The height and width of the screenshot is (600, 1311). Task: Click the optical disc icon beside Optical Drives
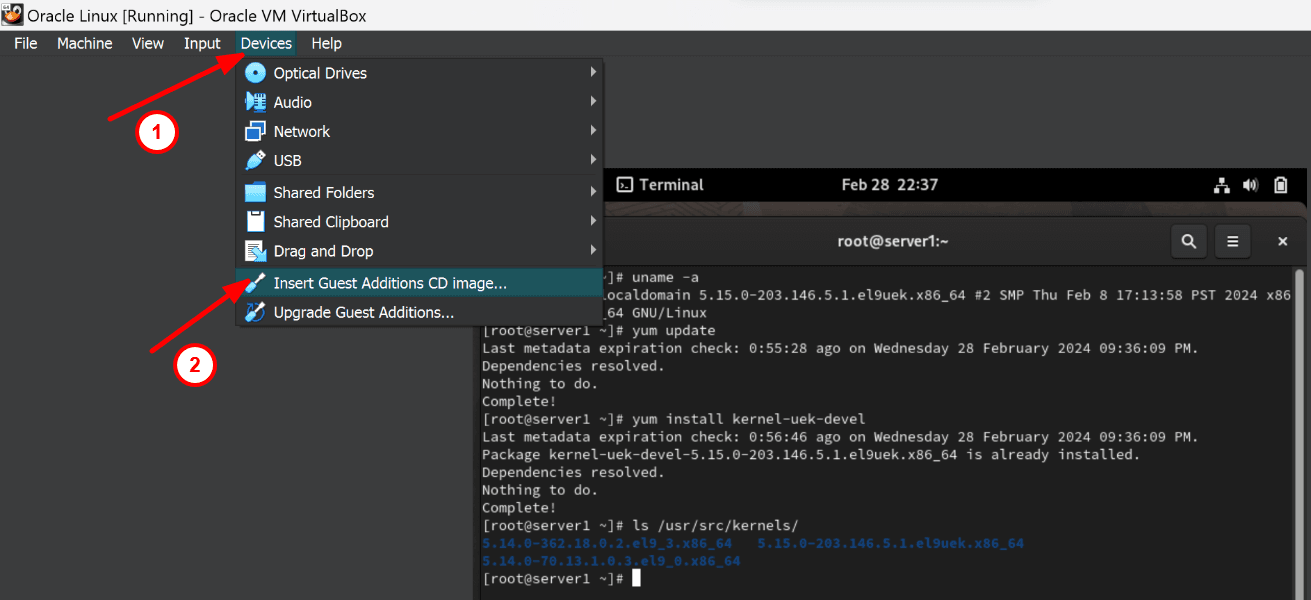click(256, 72)
